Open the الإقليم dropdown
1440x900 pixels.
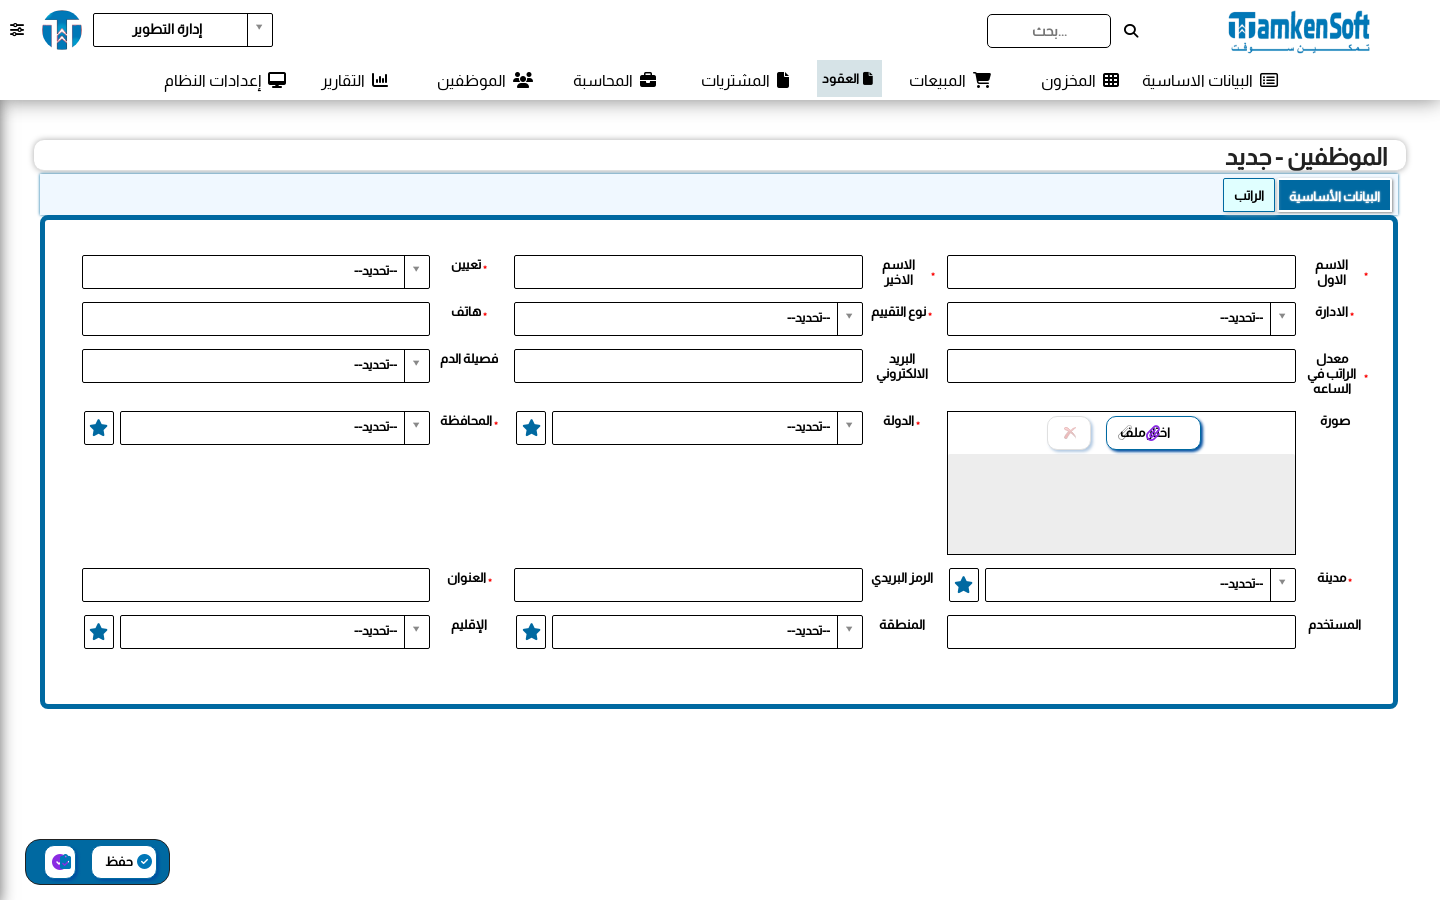point(275,632)
